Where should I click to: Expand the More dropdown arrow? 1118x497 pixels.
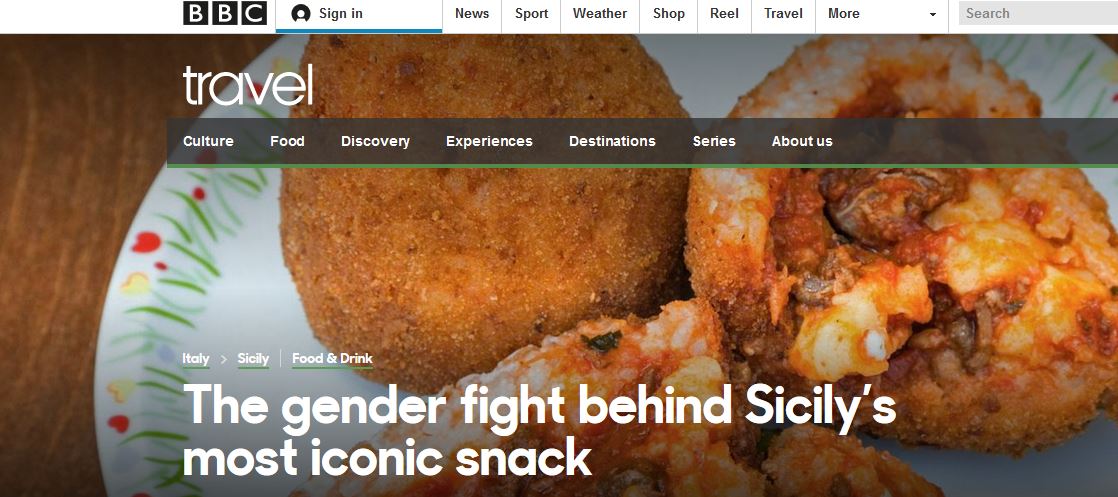[x=933, y=14]
